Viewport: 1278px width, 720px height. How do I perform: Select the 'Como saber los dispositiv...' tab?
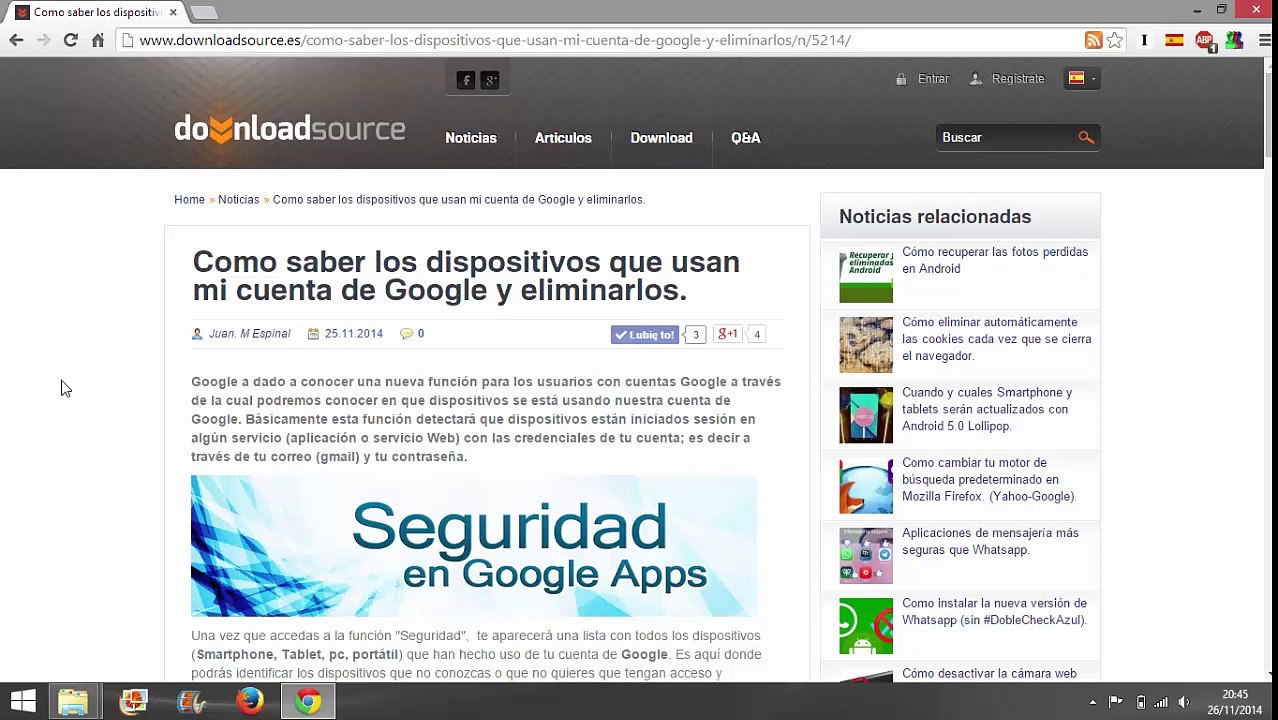[97, 12]
